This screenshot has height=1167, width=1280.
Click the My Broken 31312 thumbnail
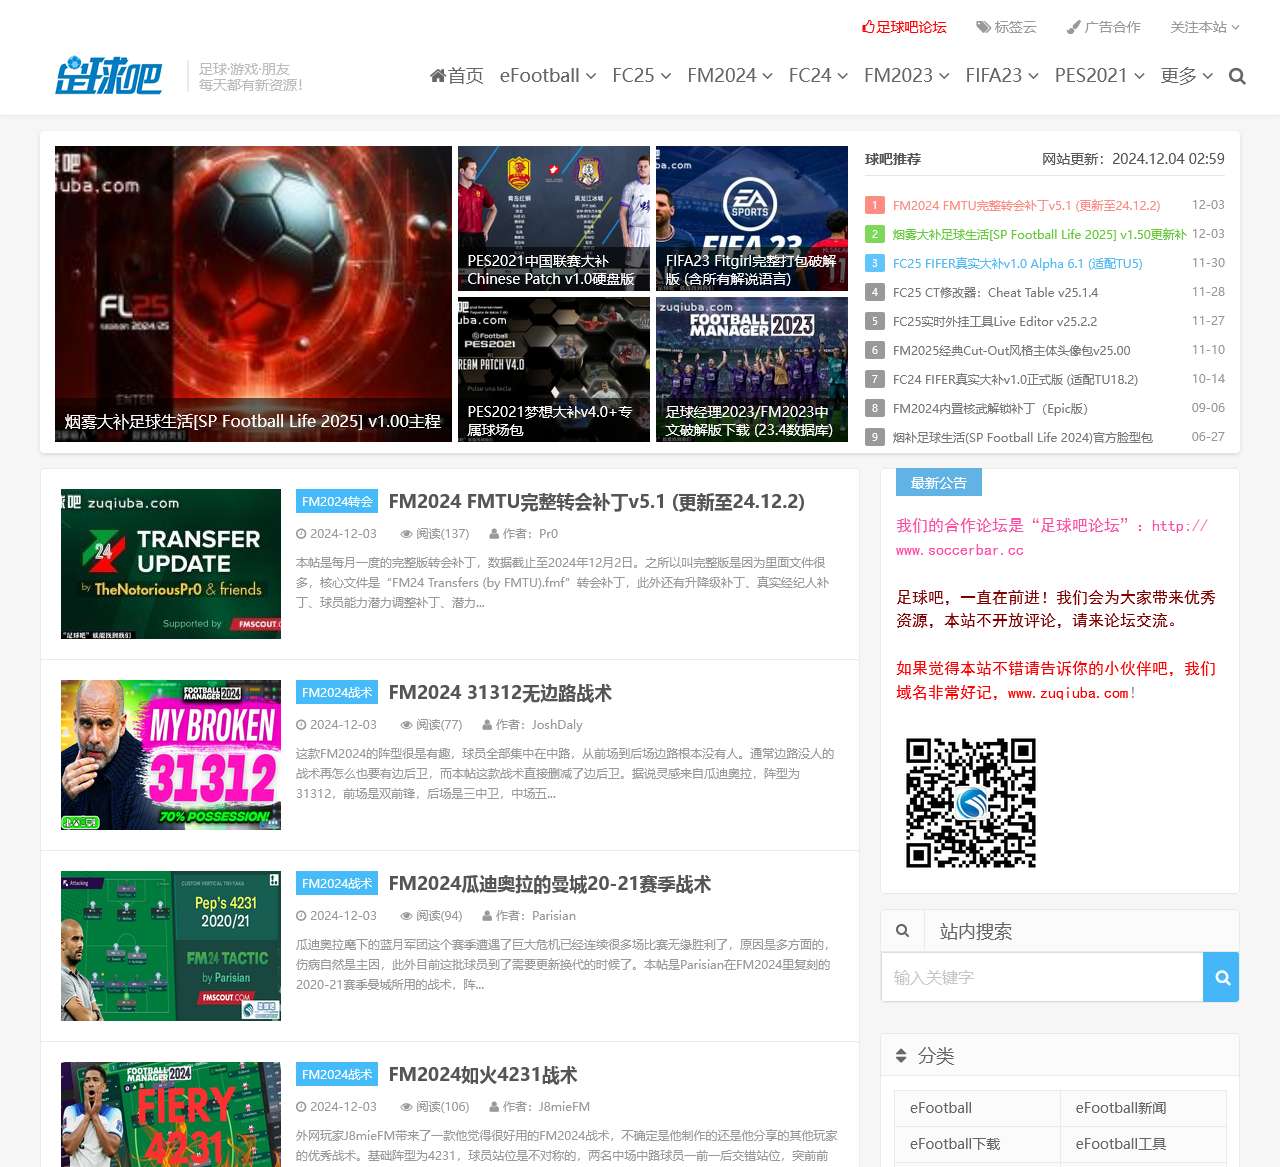coord(171,755)
